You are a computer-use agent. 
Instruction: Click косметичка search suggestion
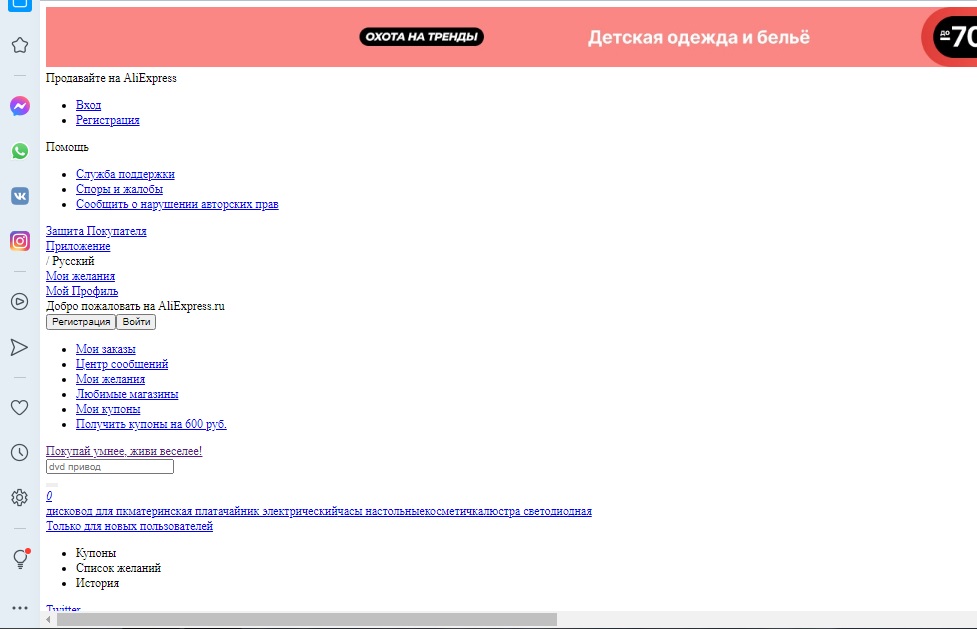tap(452, 511)
